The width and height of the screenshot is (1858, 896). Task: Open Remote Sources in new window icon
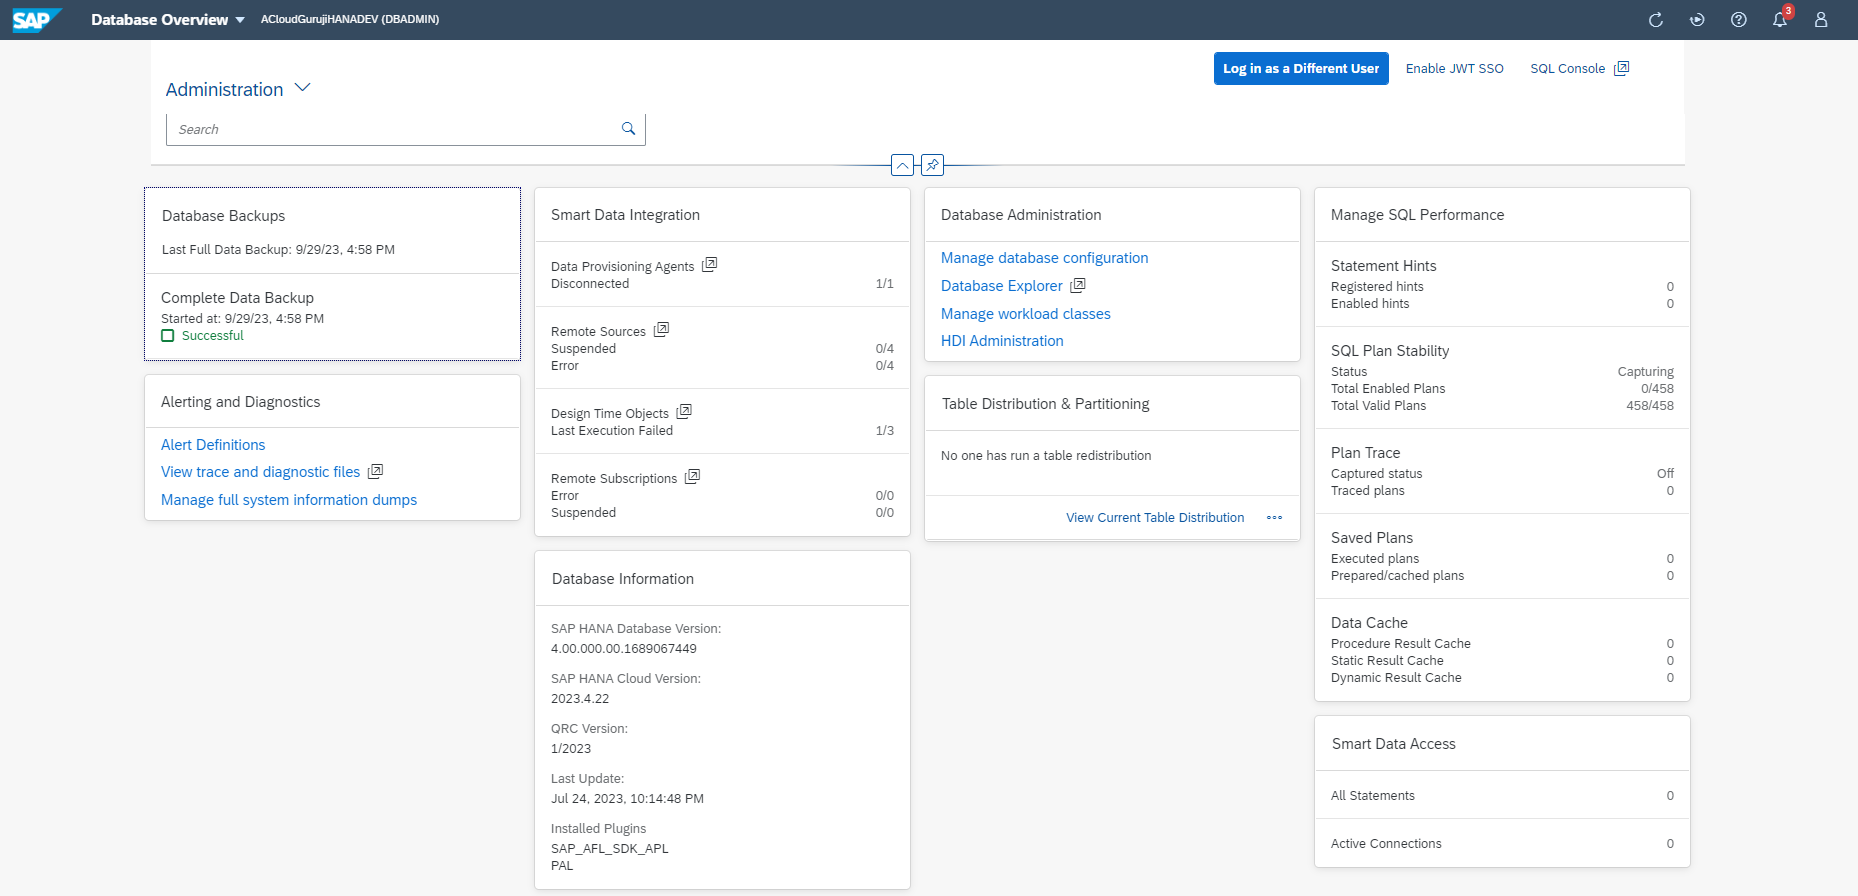tap(661, 330)
